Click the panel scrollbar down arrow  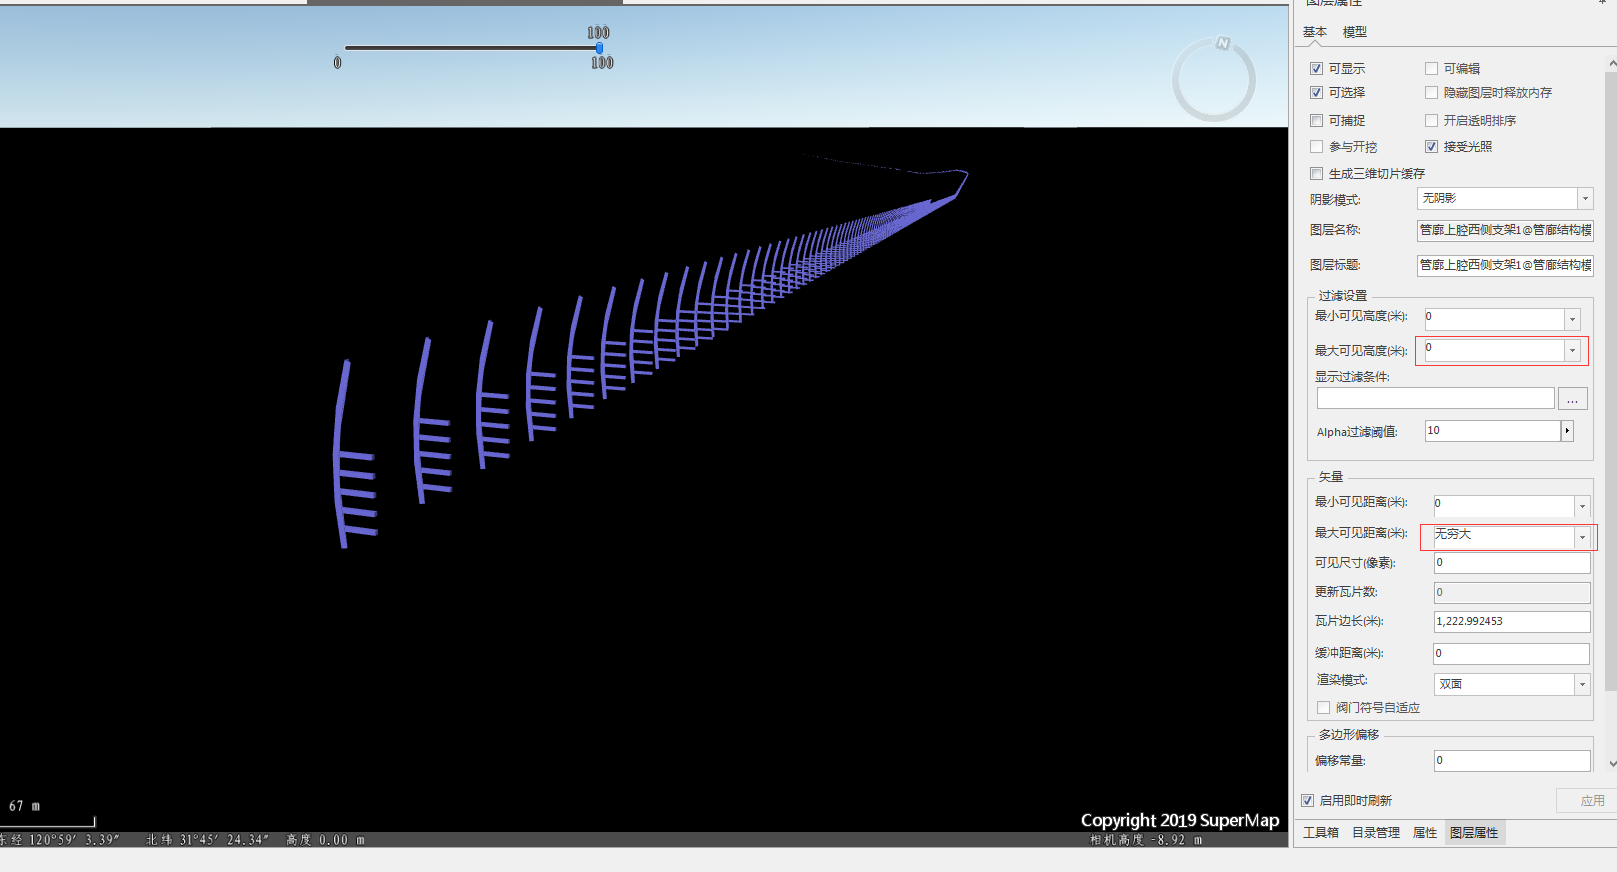pos(1611,763)
